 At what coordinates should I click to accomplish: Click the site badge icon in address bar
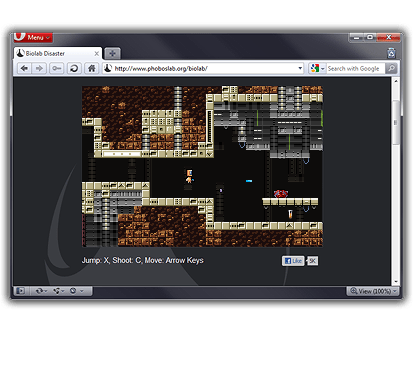coord(108,68)
